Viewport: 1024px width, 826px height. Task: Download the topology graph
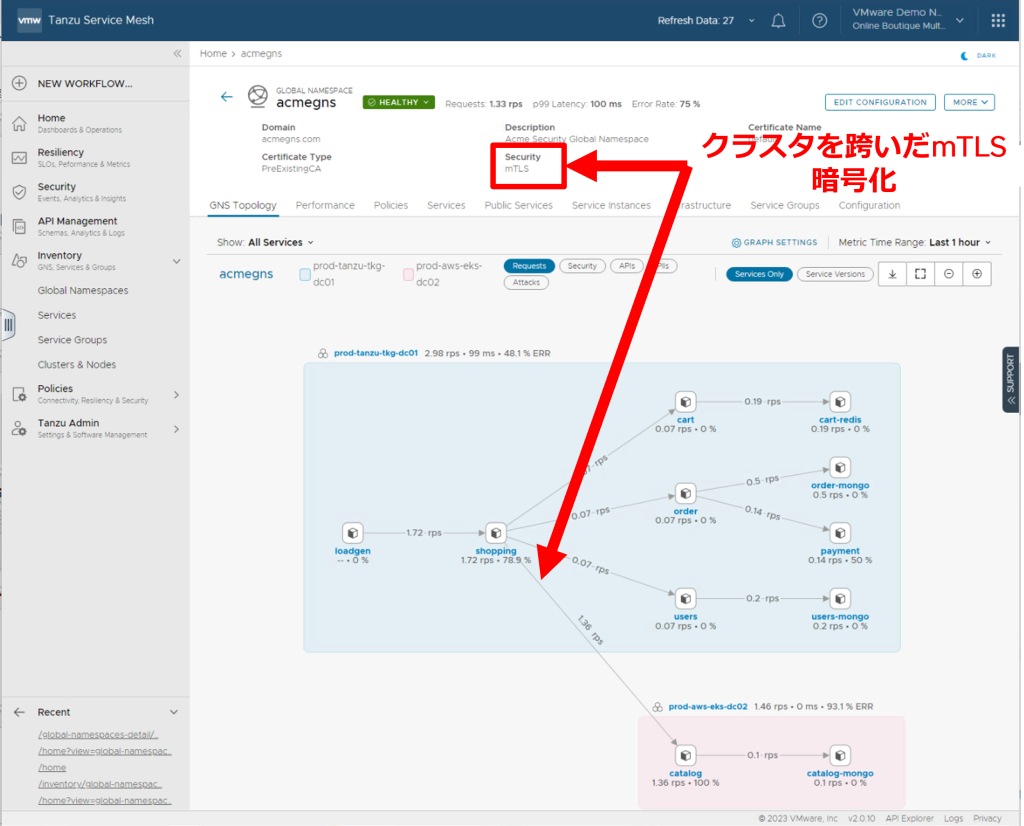pos(892,274)
